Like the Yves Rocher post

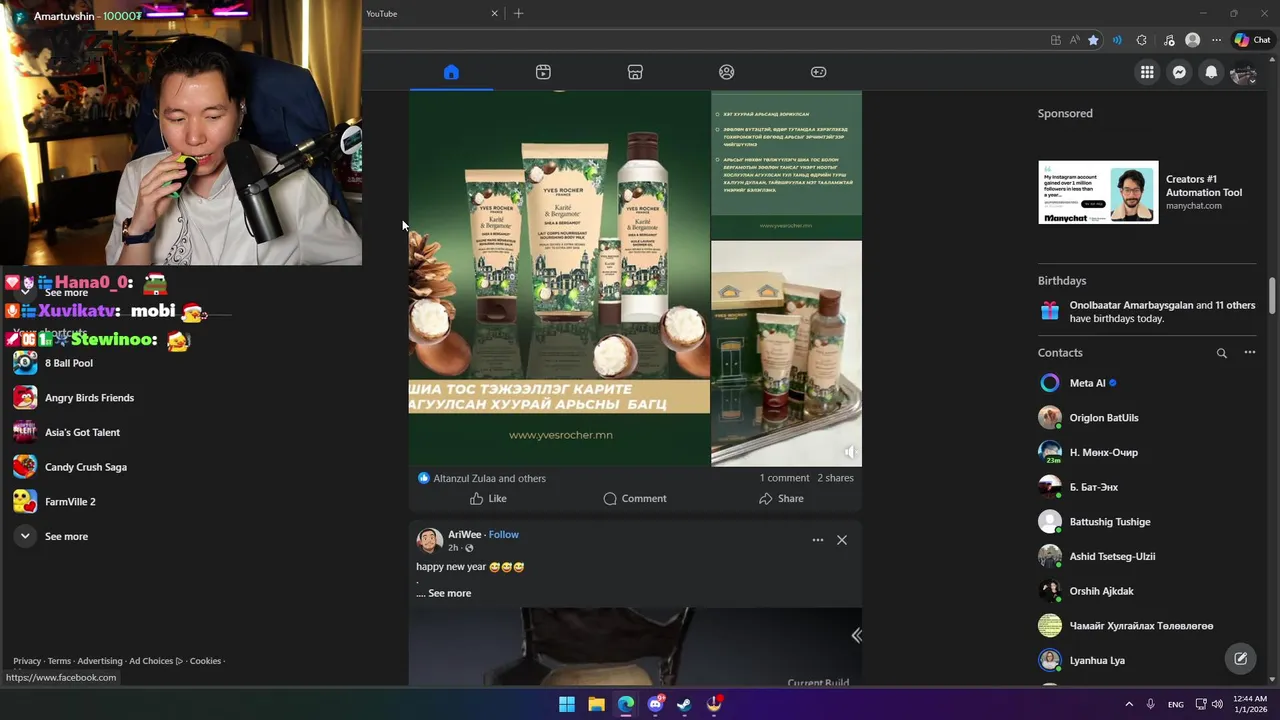pyautogui.click(x=488, y=498)
